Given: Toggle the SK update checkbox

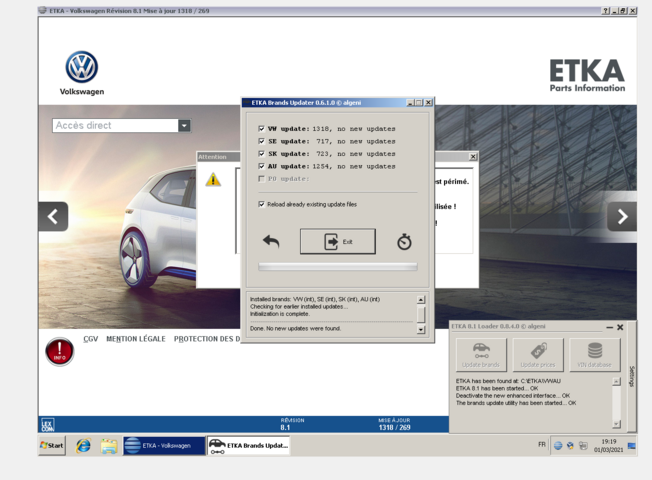Looking at the screenshot, I should coord(262,153).
